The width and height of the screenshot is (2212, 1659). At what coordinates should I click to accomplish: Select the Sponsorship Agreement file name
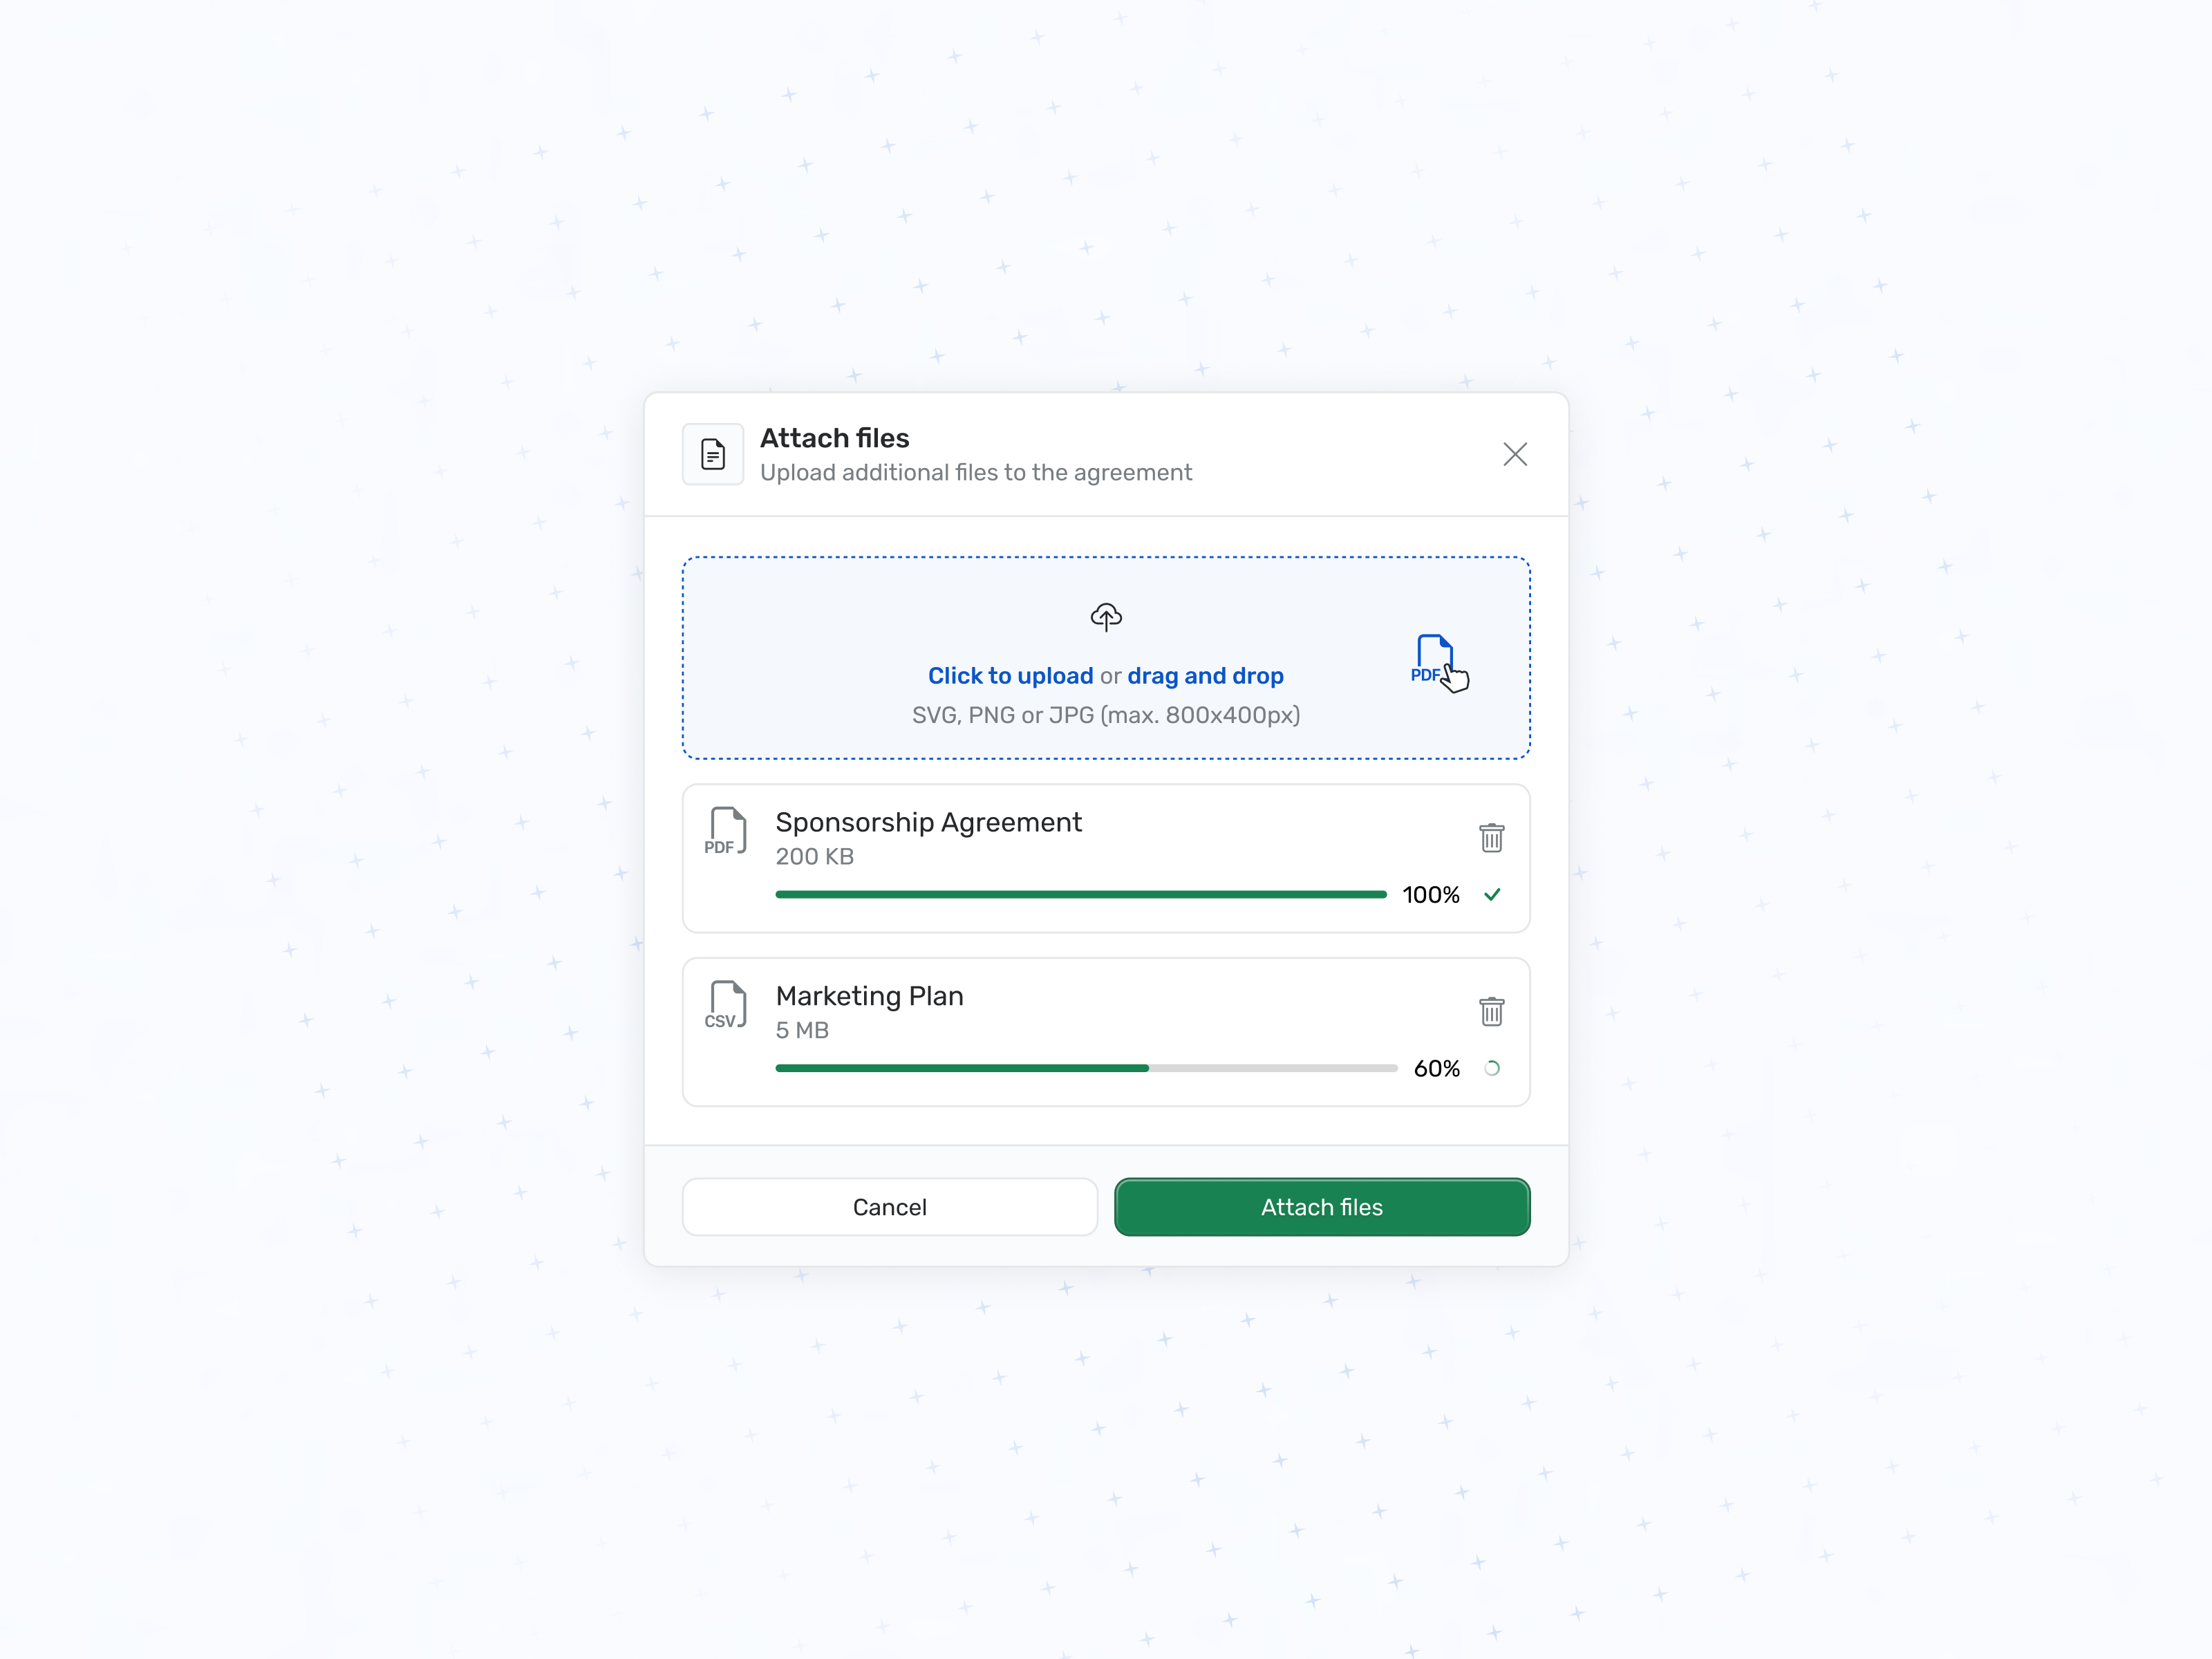(x=928, y=822)
